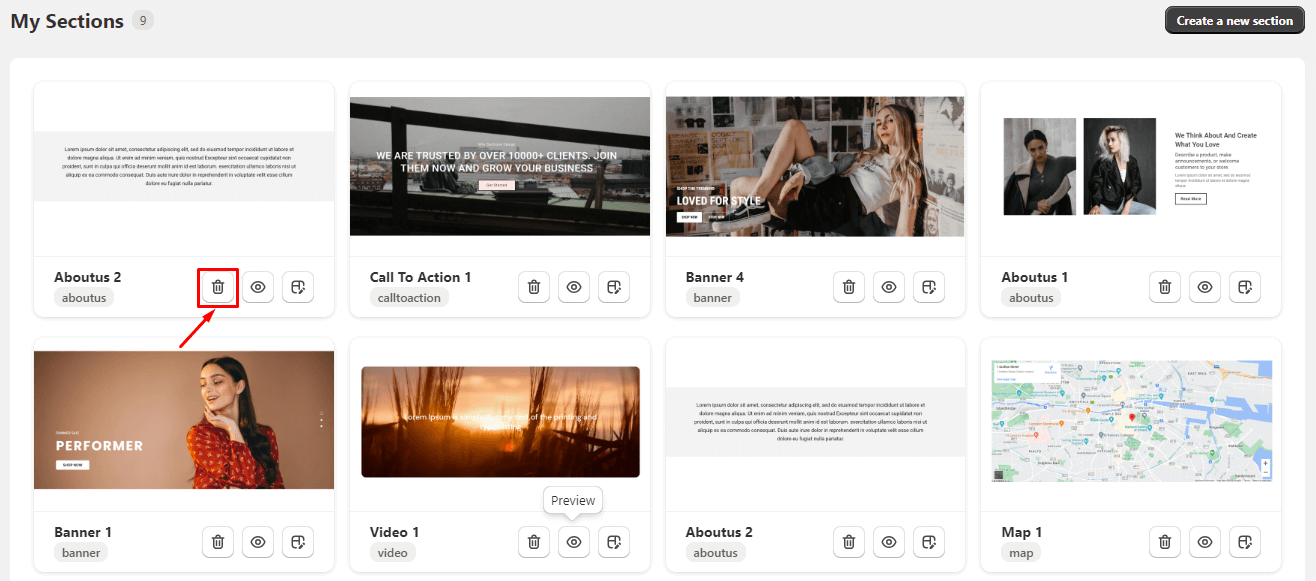Preview the Video 1 section
The width and height of the screenshot is (1316, 581).
pos(574,542)
